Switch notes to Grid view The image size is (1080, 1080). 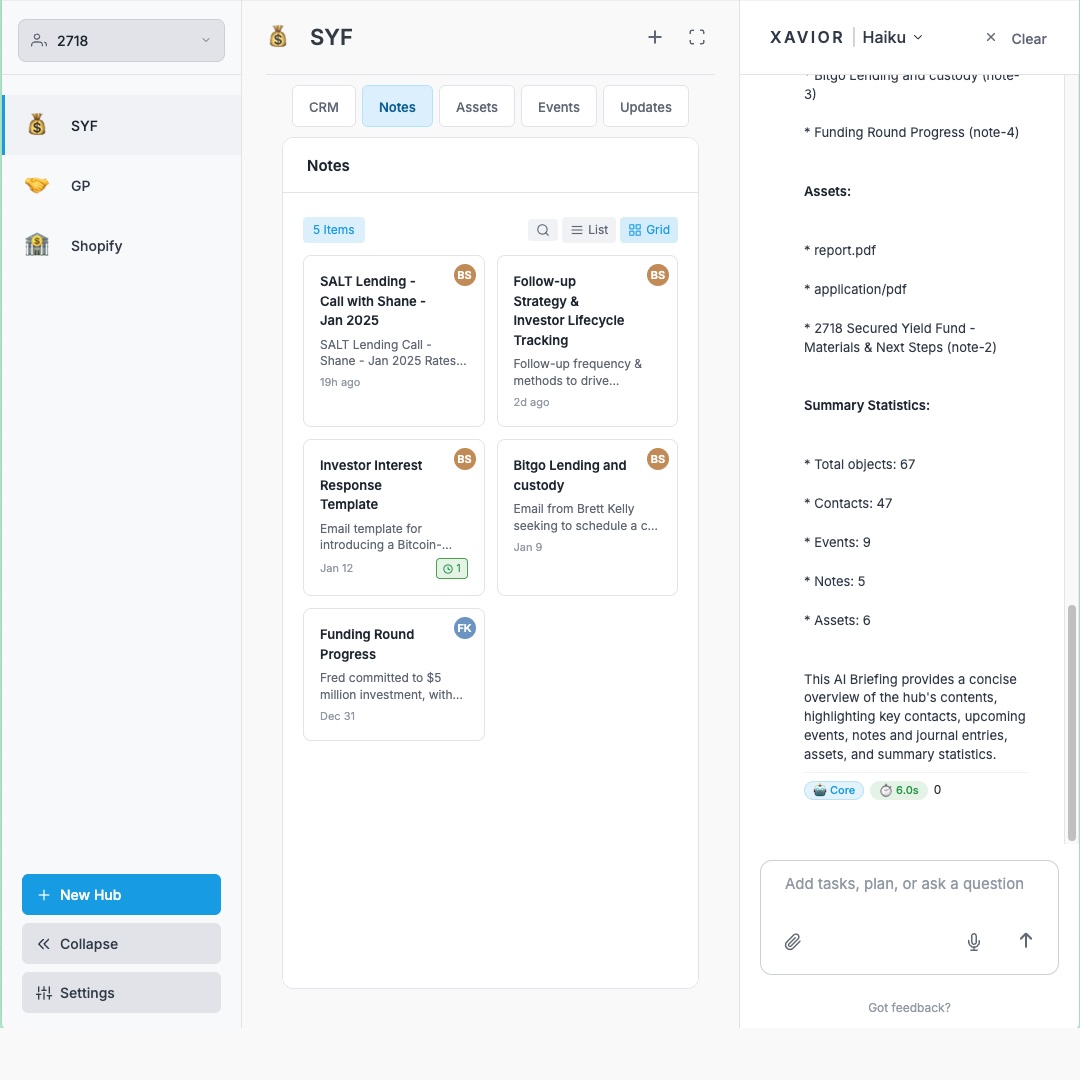coord(648,229)
